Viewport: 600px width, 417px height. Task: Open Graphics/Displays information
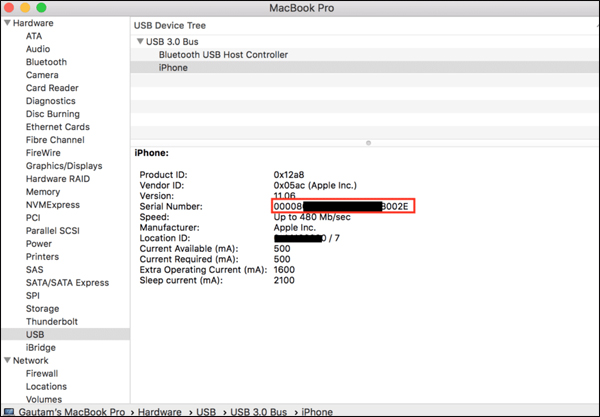pyautogui.click(x=64, y=166)
